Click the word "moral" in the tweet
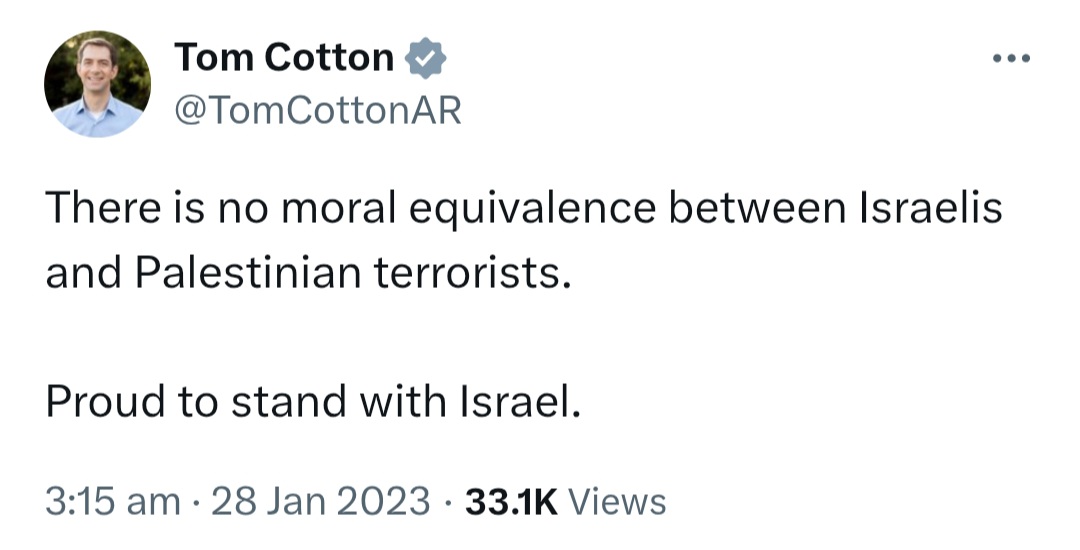Viewport: 1080px width, 550px height. pyautogui.click(x=339, y=209)
